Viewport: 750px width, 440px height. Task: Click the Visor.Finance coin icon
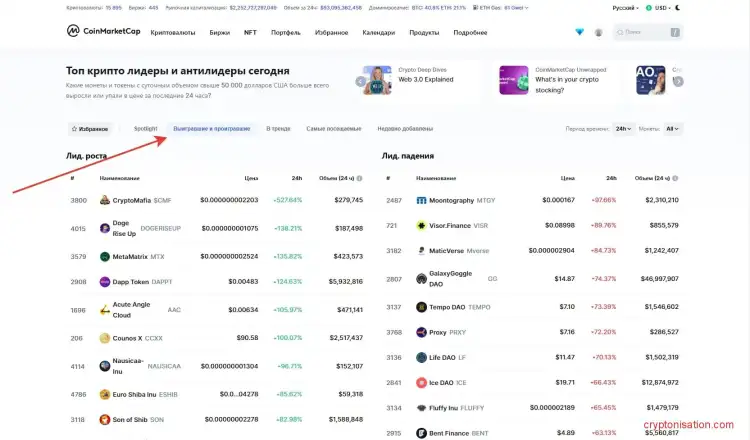[x=421, y=225]
